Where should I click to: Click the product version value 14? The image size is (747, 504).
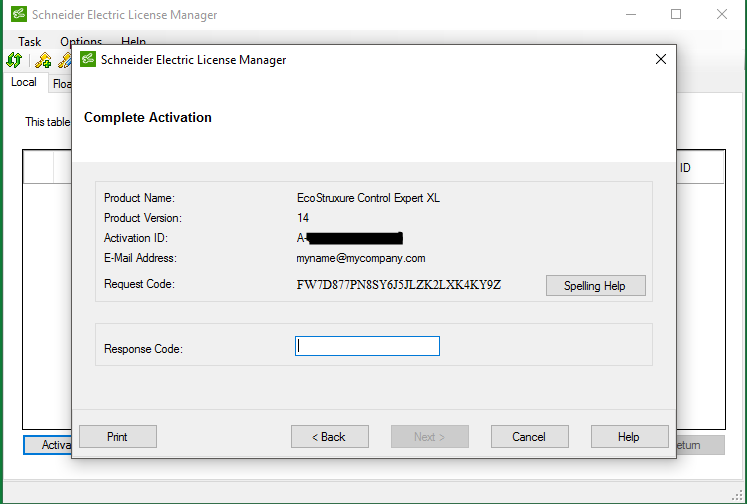coord(303,218)
